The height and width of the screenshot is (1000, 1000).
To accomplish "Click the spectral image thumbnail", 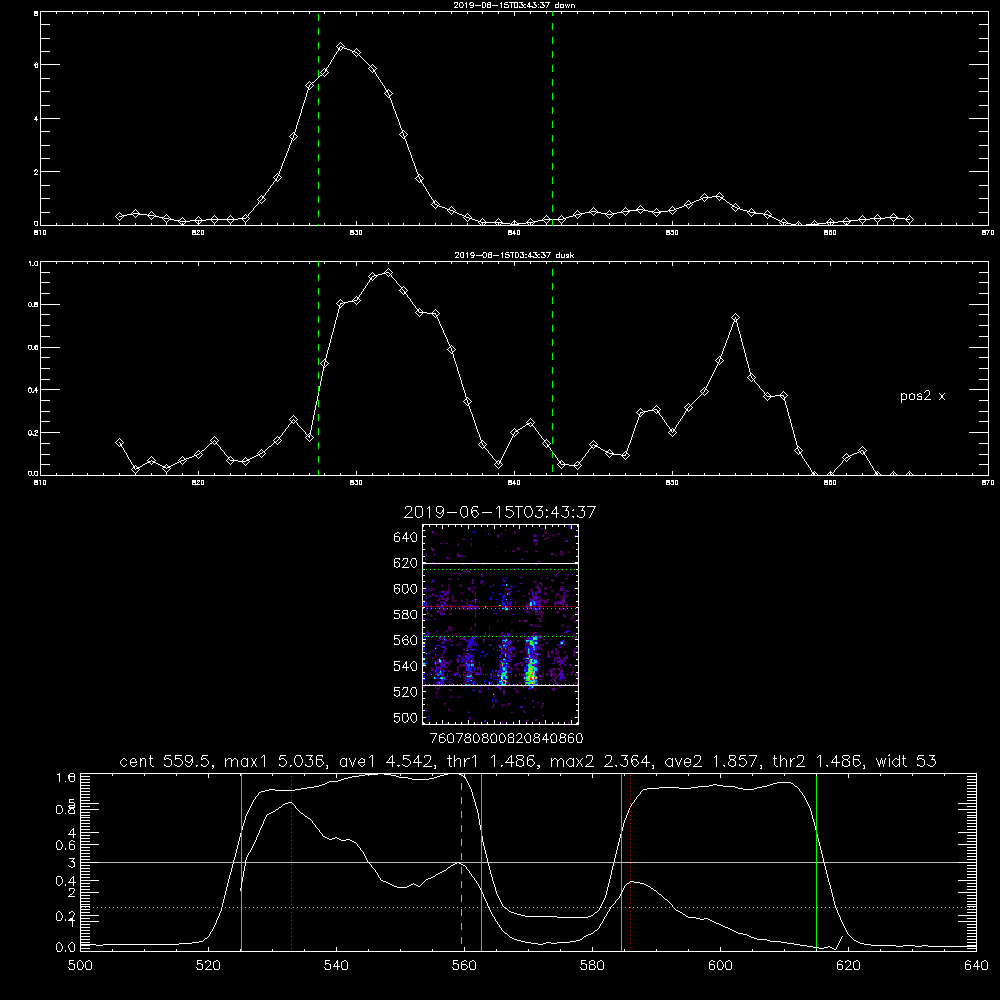I will pos(500,624).
